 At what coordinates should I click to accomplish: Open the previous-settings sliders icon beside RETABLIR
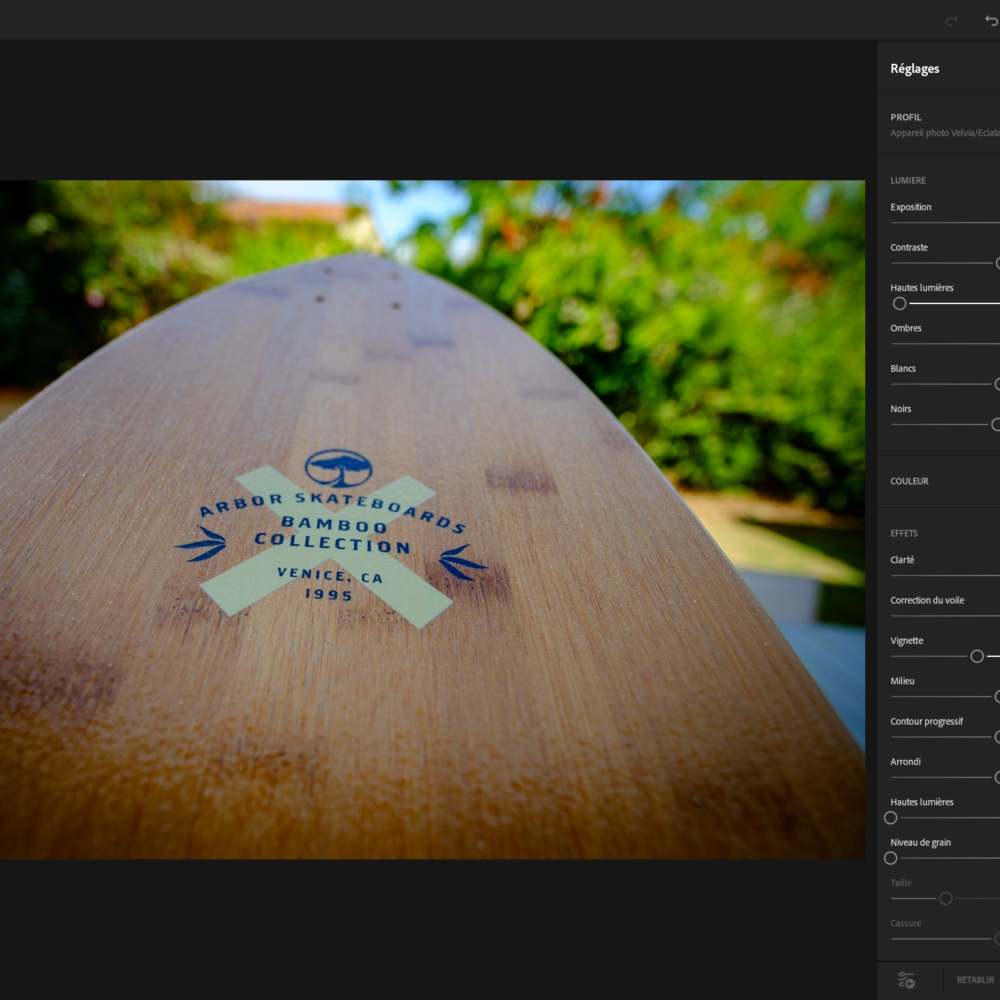tap(906, 980)
